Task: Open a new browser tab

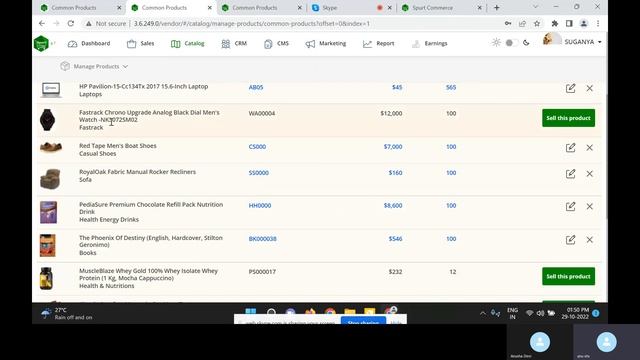Action: click(x=496, y=7)
